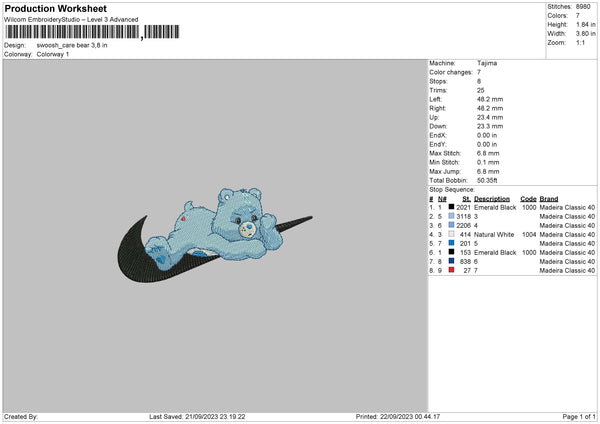Click the bright blue swatch for stop 5

pos(452,243)
